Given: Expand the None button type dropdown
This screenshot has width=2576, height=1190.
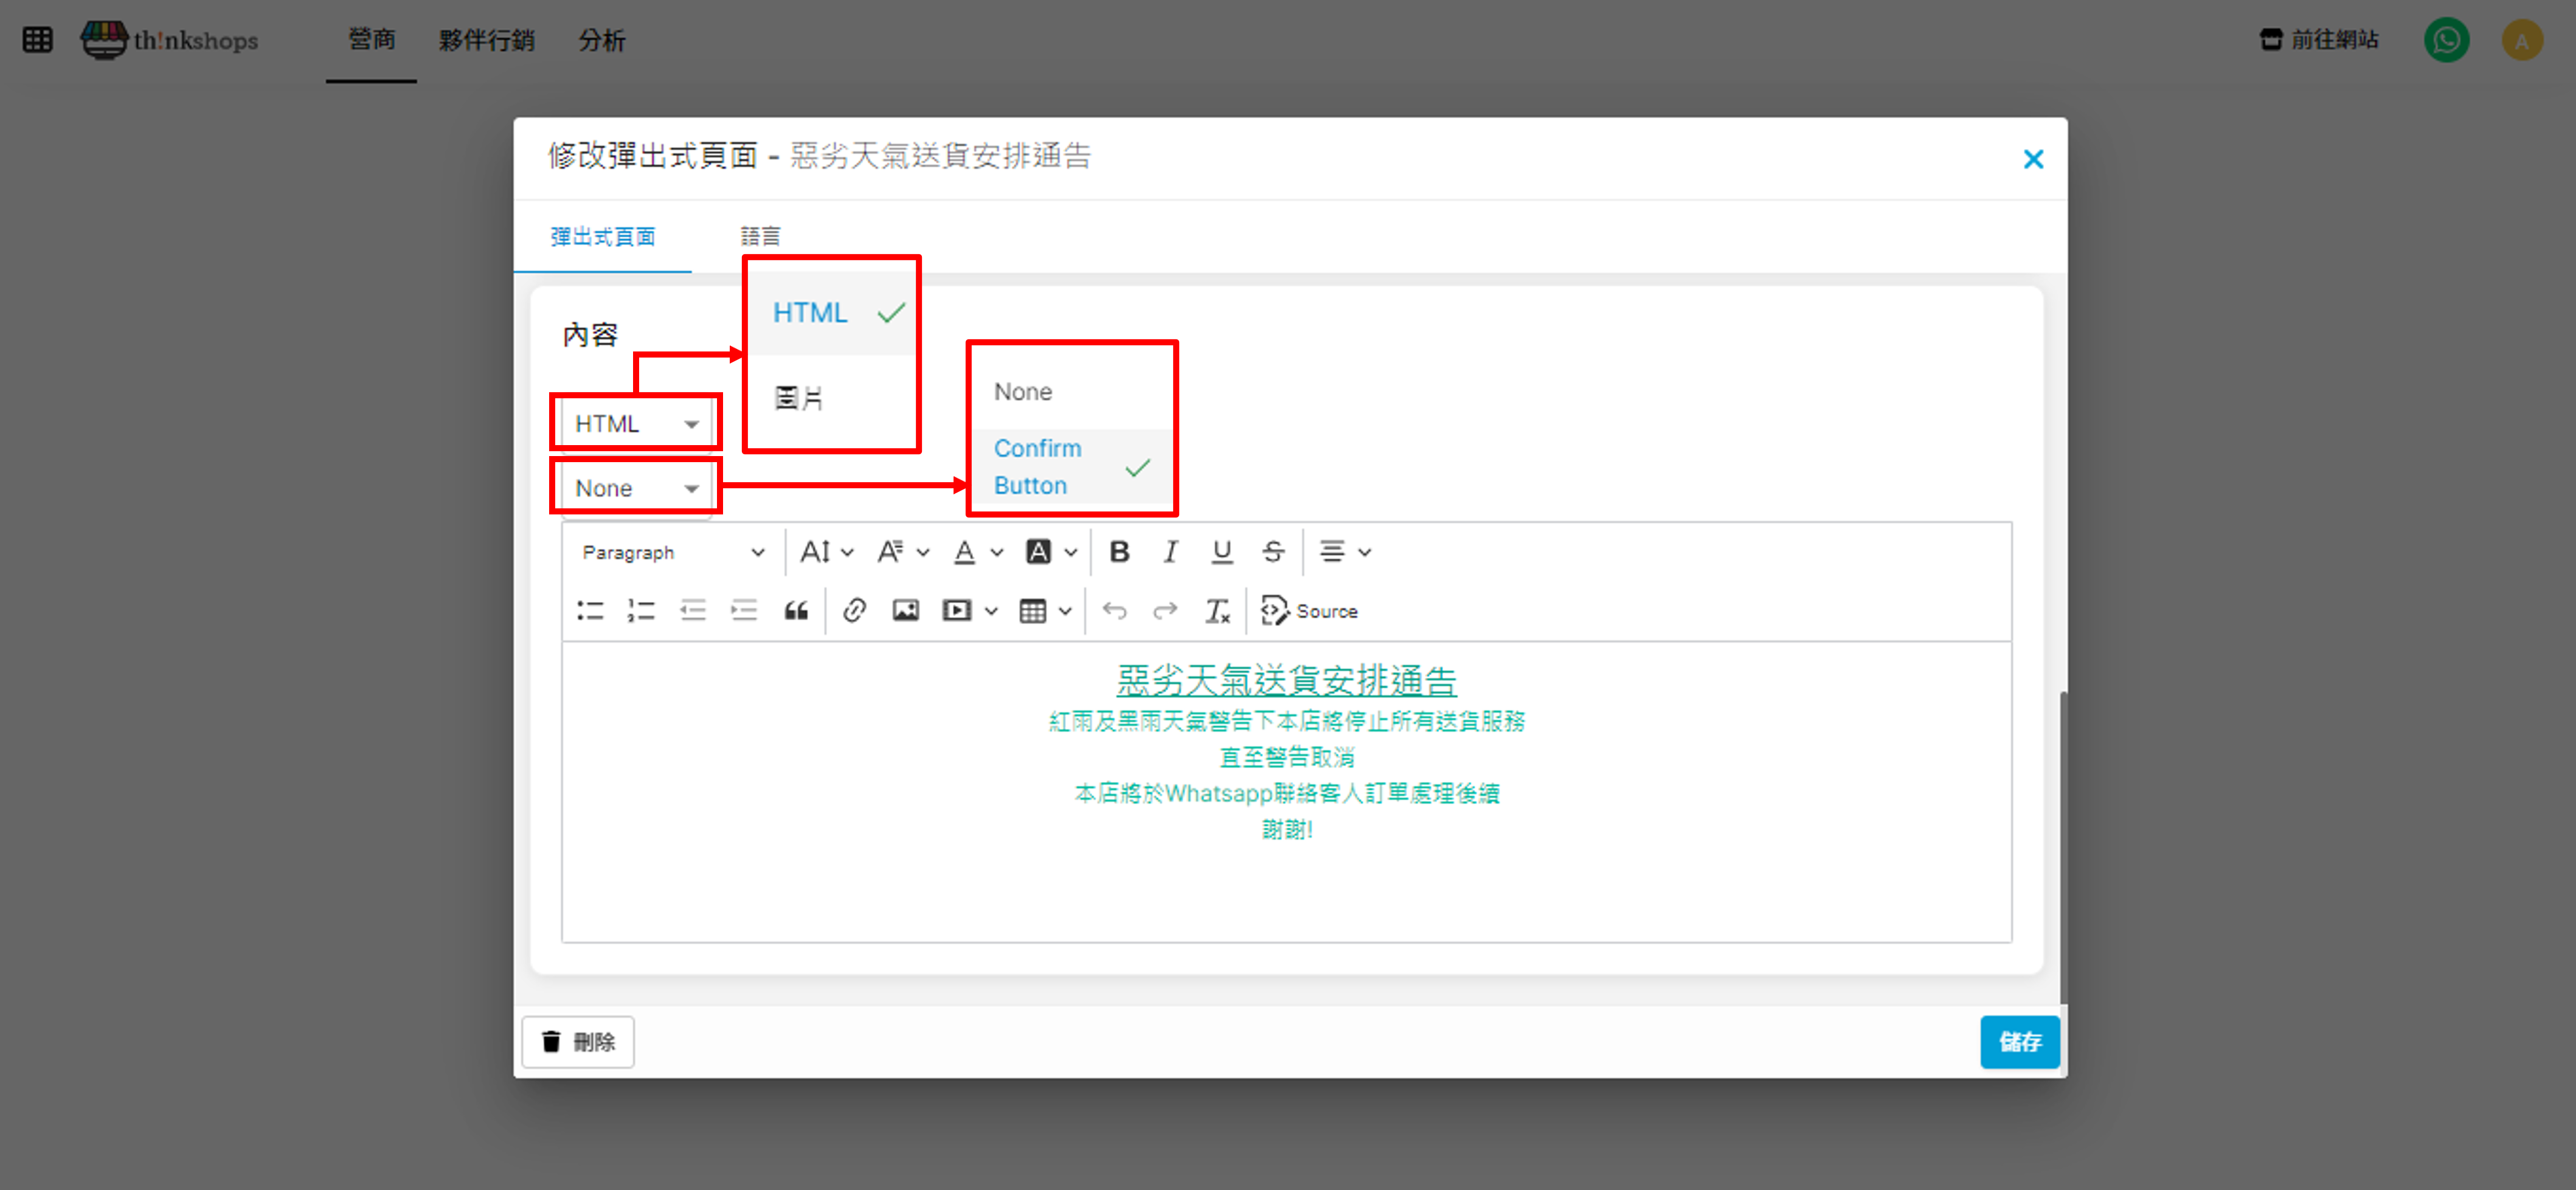Looking at the screenshot, I should pyautogui.click(x=635, y=488).
